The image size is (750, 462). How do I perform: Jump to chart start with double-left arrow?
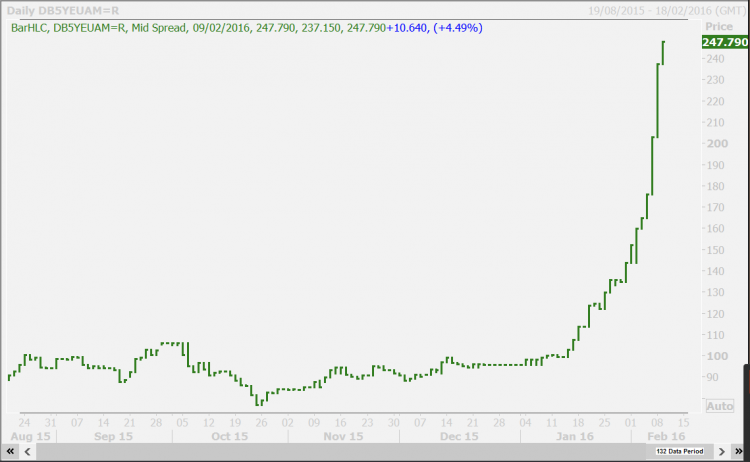pyautogui.click(x=9, y=454)
